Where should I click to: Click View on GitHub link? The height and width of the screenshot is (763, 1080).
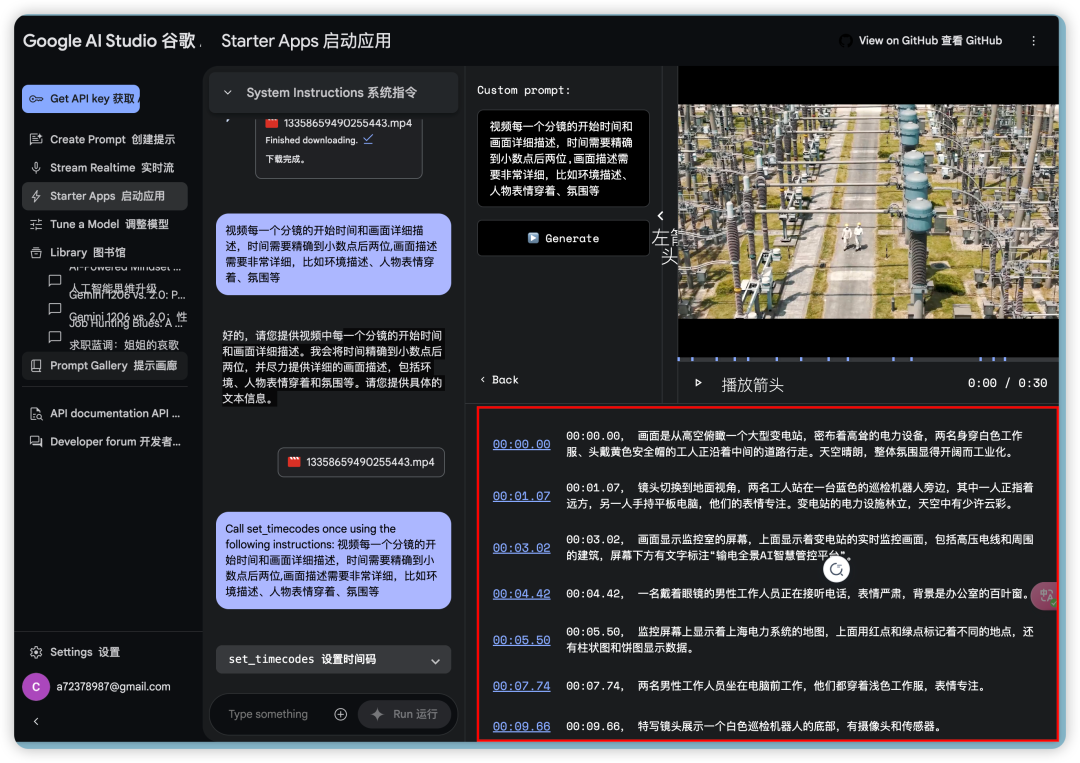930,41
